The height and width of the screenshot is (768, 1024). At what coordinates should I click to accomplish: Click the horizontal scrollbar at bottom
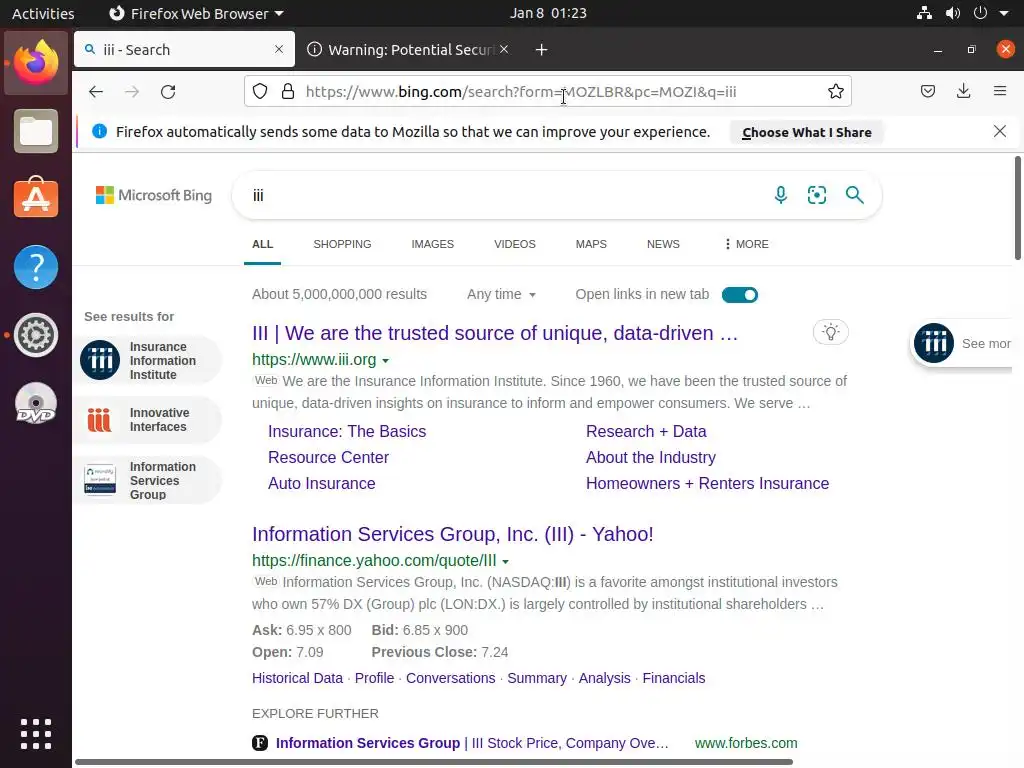click(434, 762)
